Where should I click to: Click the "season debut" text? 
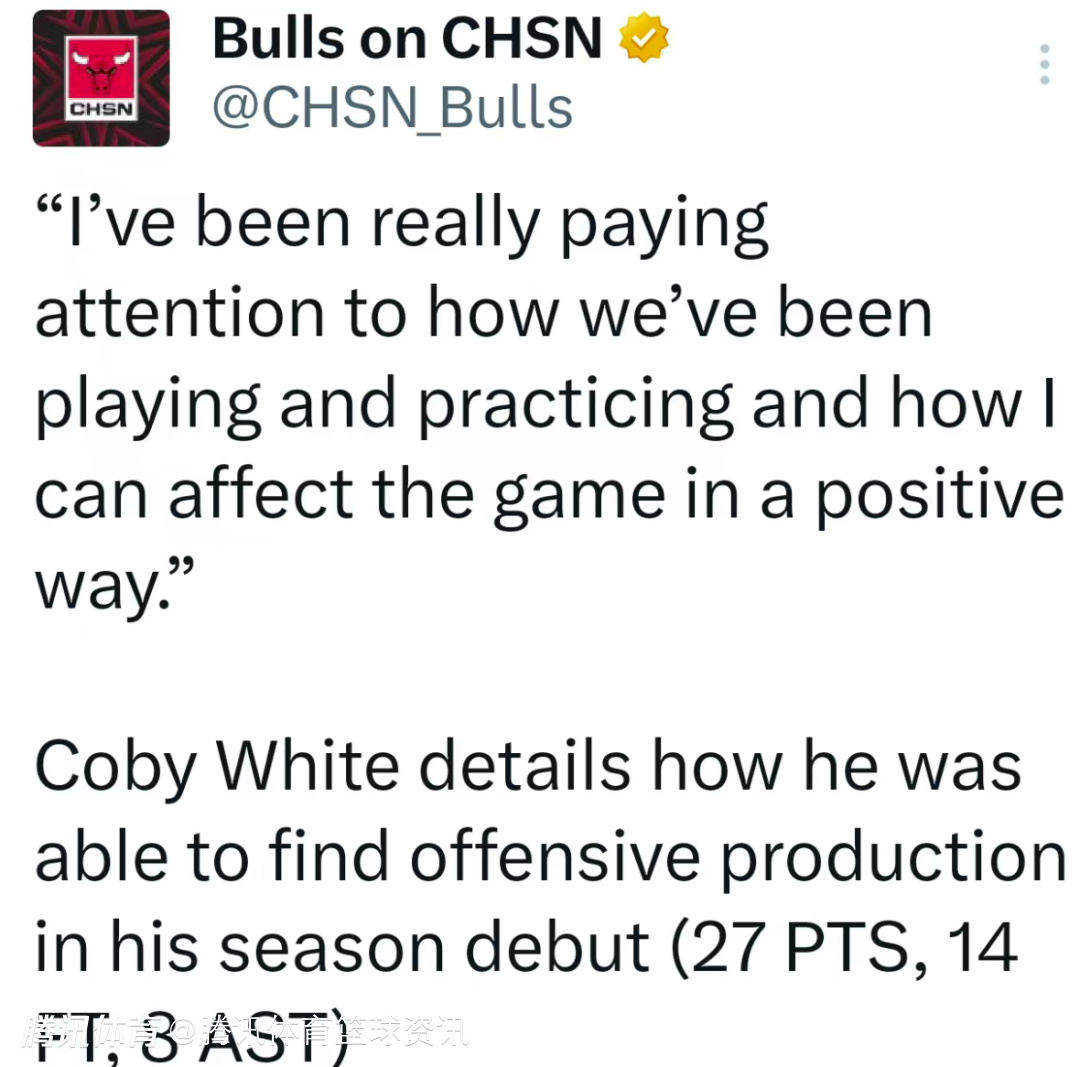pyautogui.click(x=435, y=946)
